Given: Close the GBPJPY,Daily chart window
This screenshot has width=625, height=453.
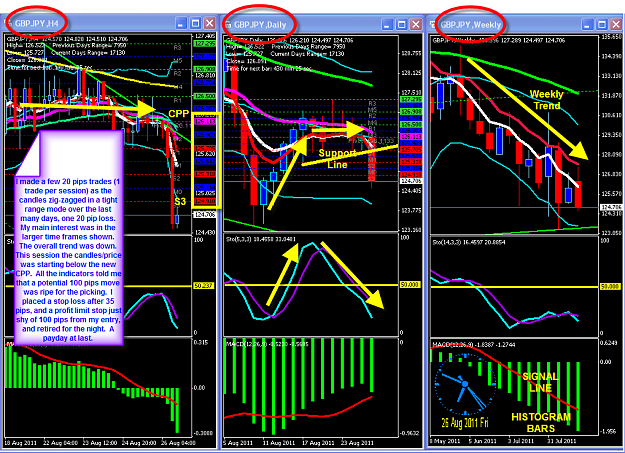Looking at the screenshot, I should 416,25.
